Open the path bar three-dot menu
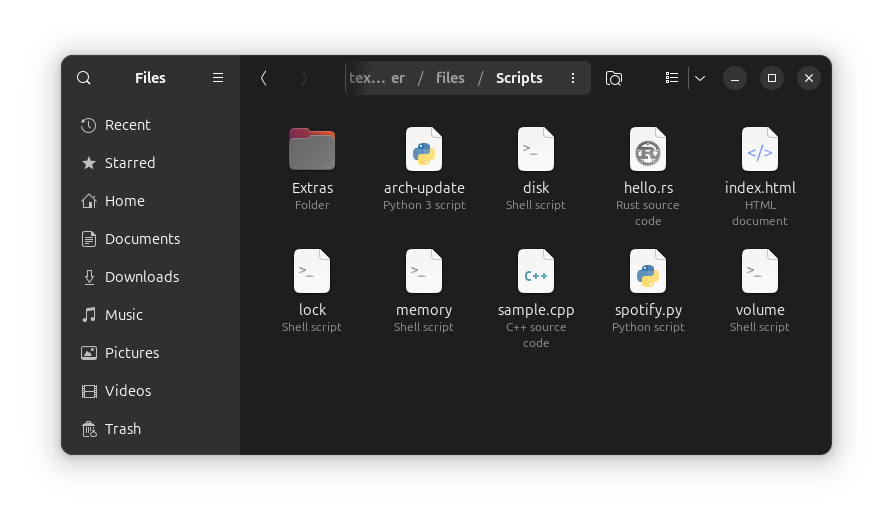The width and height of the screenshot is (893, 522). pos(573,78)
